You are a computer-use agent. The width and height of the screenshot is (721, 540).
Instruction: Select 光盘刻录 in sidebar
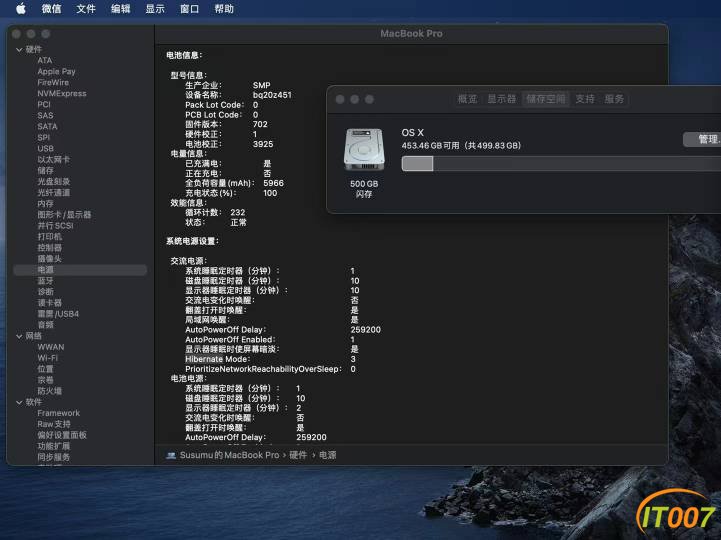pyautogui.click(x=53, y=182)
